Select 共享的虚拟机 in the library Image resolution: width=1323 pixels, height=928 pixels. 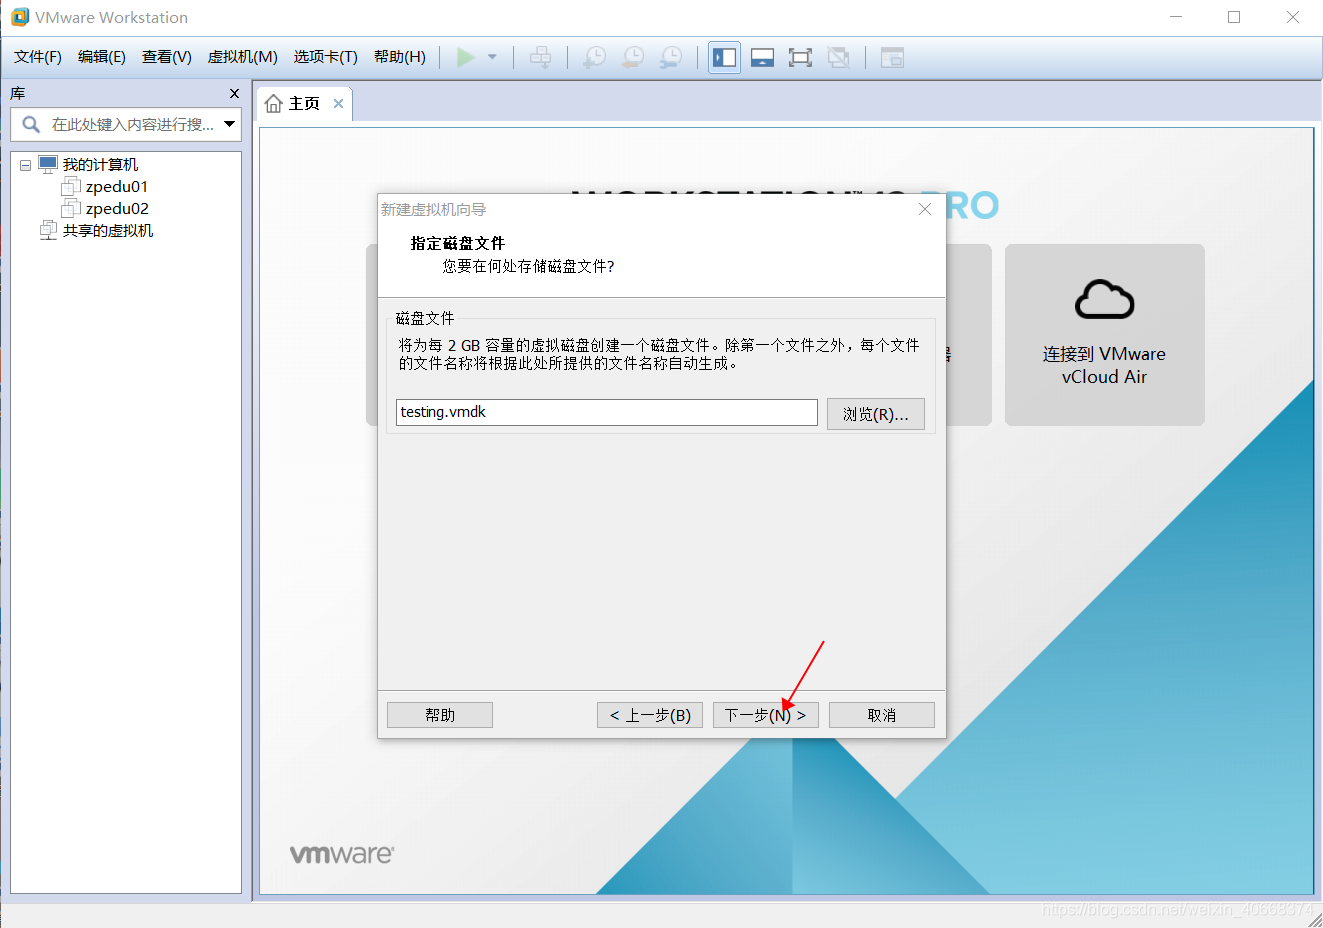point(108,231)
